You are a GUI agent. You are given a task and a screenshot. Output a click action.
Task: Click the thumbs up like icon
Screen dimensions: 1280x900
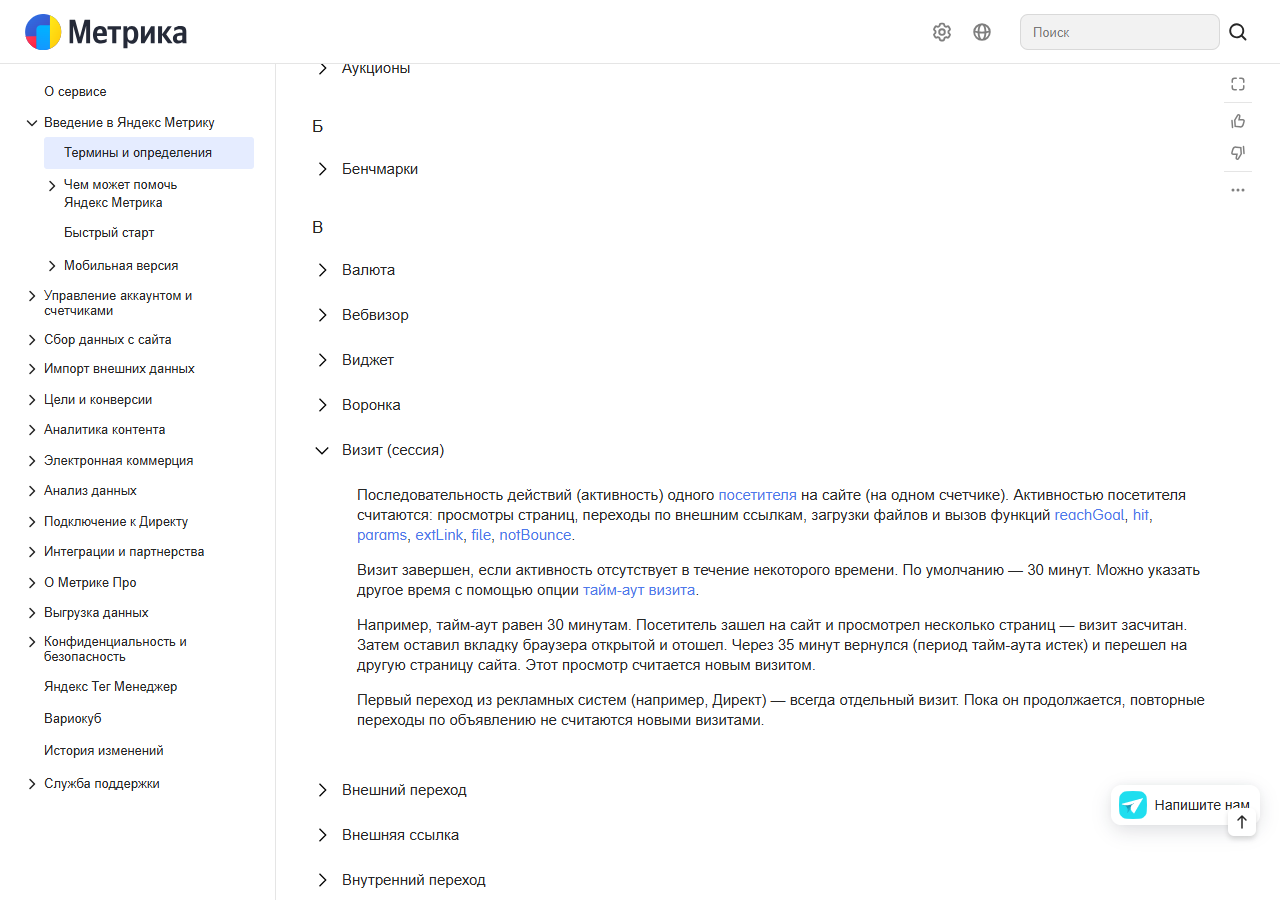1238,121
